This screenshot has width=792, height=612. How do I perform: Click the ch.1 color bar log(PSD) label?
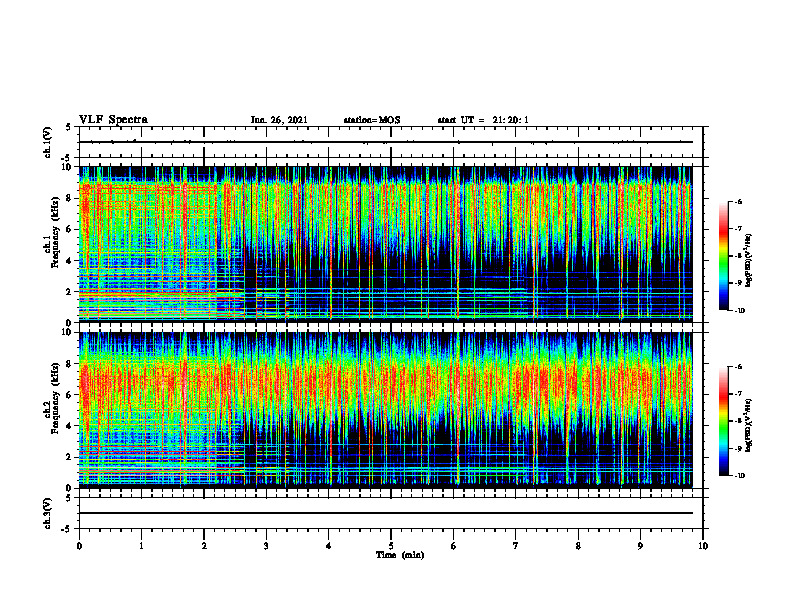click(749, 261)
